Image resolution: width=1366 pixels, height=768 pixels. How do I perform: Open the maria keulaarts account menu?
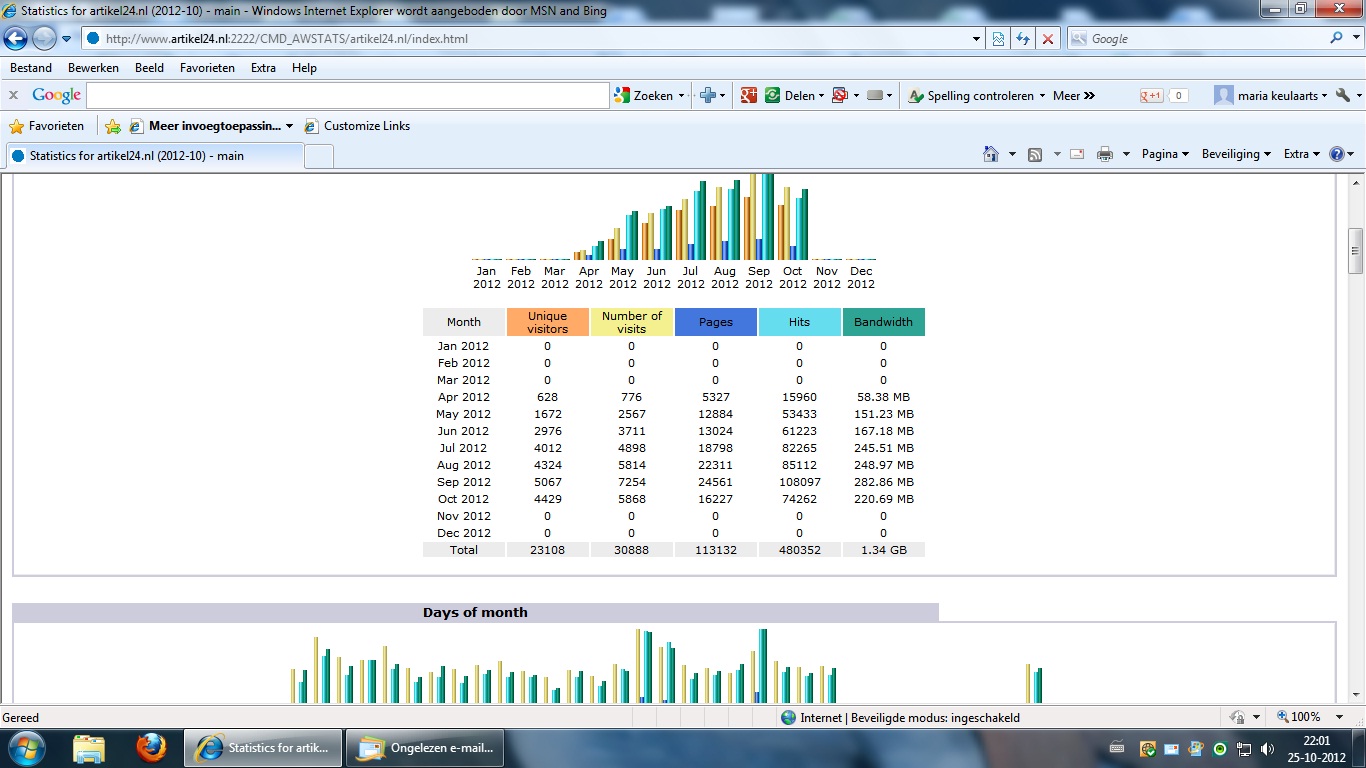pos(1271,96)
